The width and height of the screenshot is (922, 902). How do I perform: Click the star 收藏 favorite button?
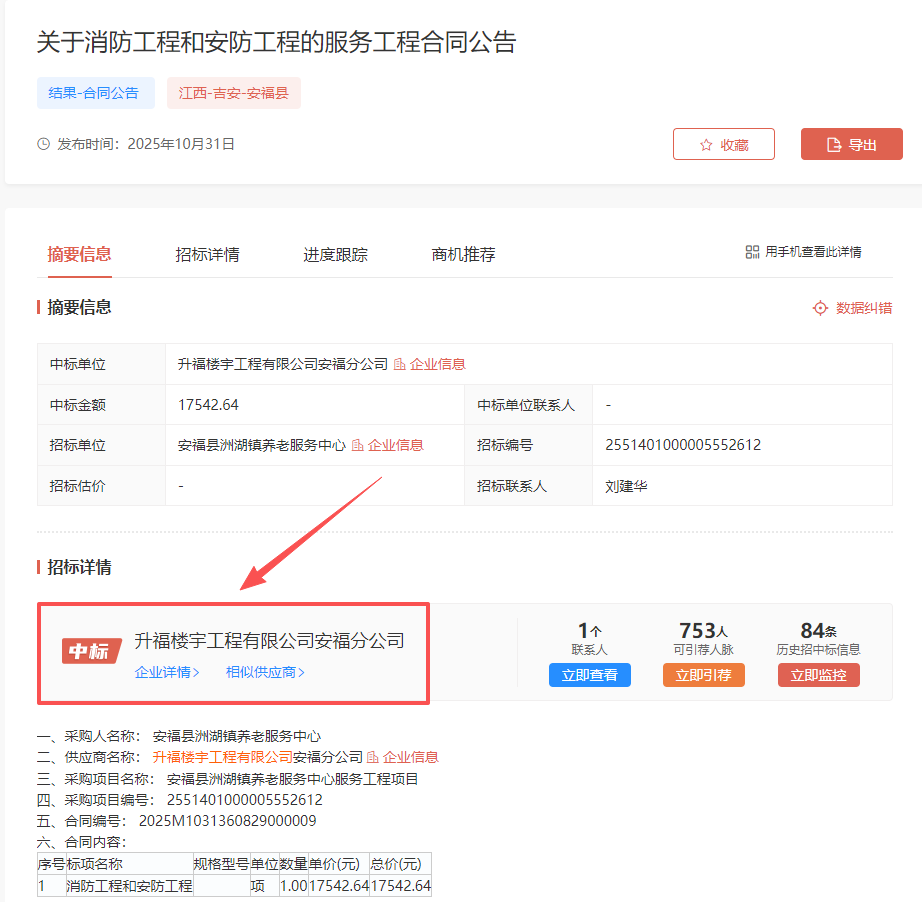(724, 144)
